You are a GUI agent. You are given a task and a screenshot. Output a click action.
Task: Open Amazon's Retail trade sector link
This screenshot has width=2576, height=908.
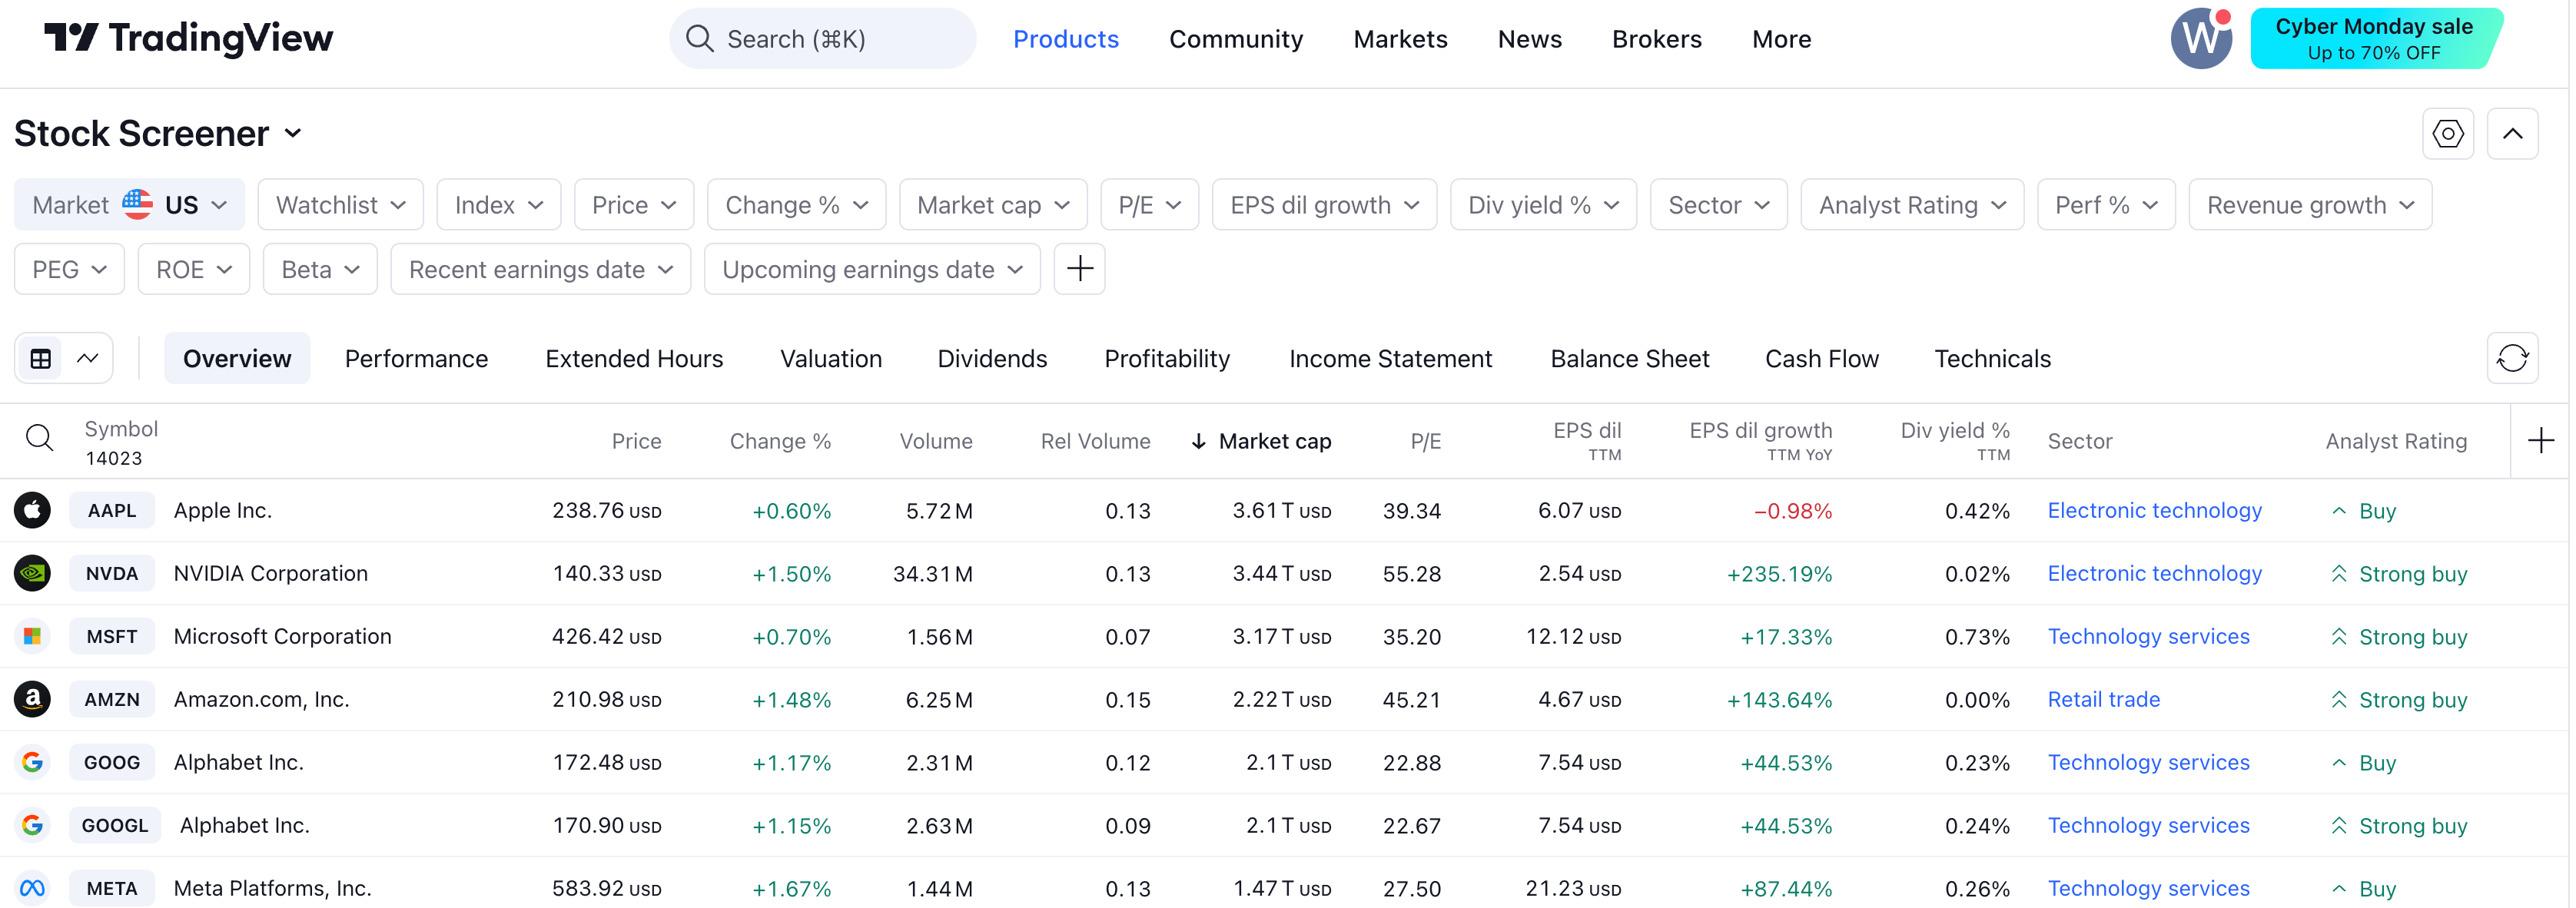(2103, 699)
